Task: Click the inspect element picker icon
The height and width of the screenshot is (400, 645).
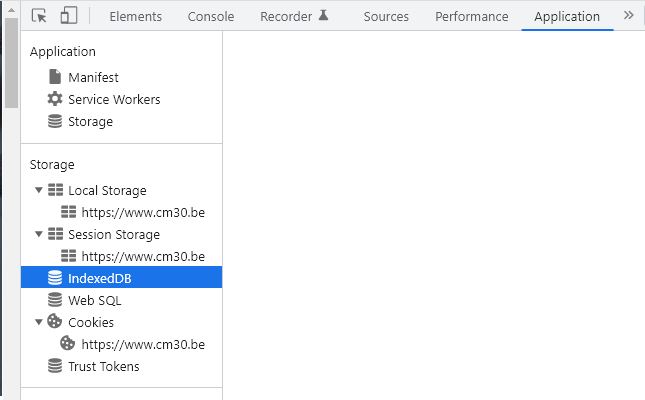Action: [40, 16]
